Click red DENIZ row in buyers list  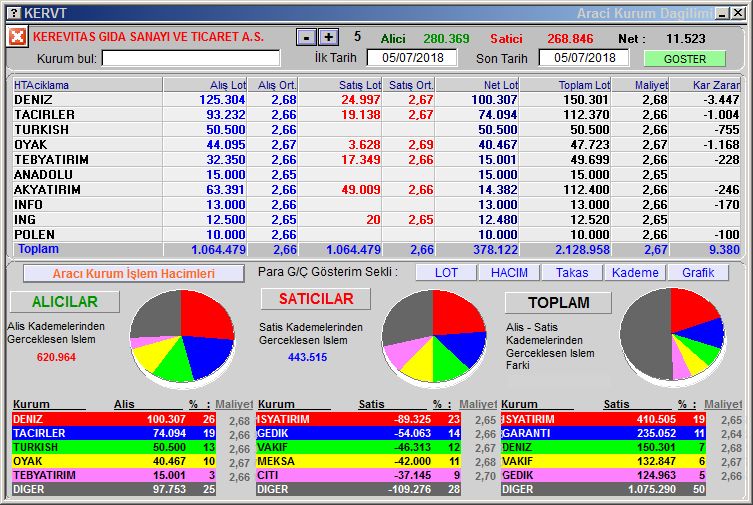tap(114, 419)
